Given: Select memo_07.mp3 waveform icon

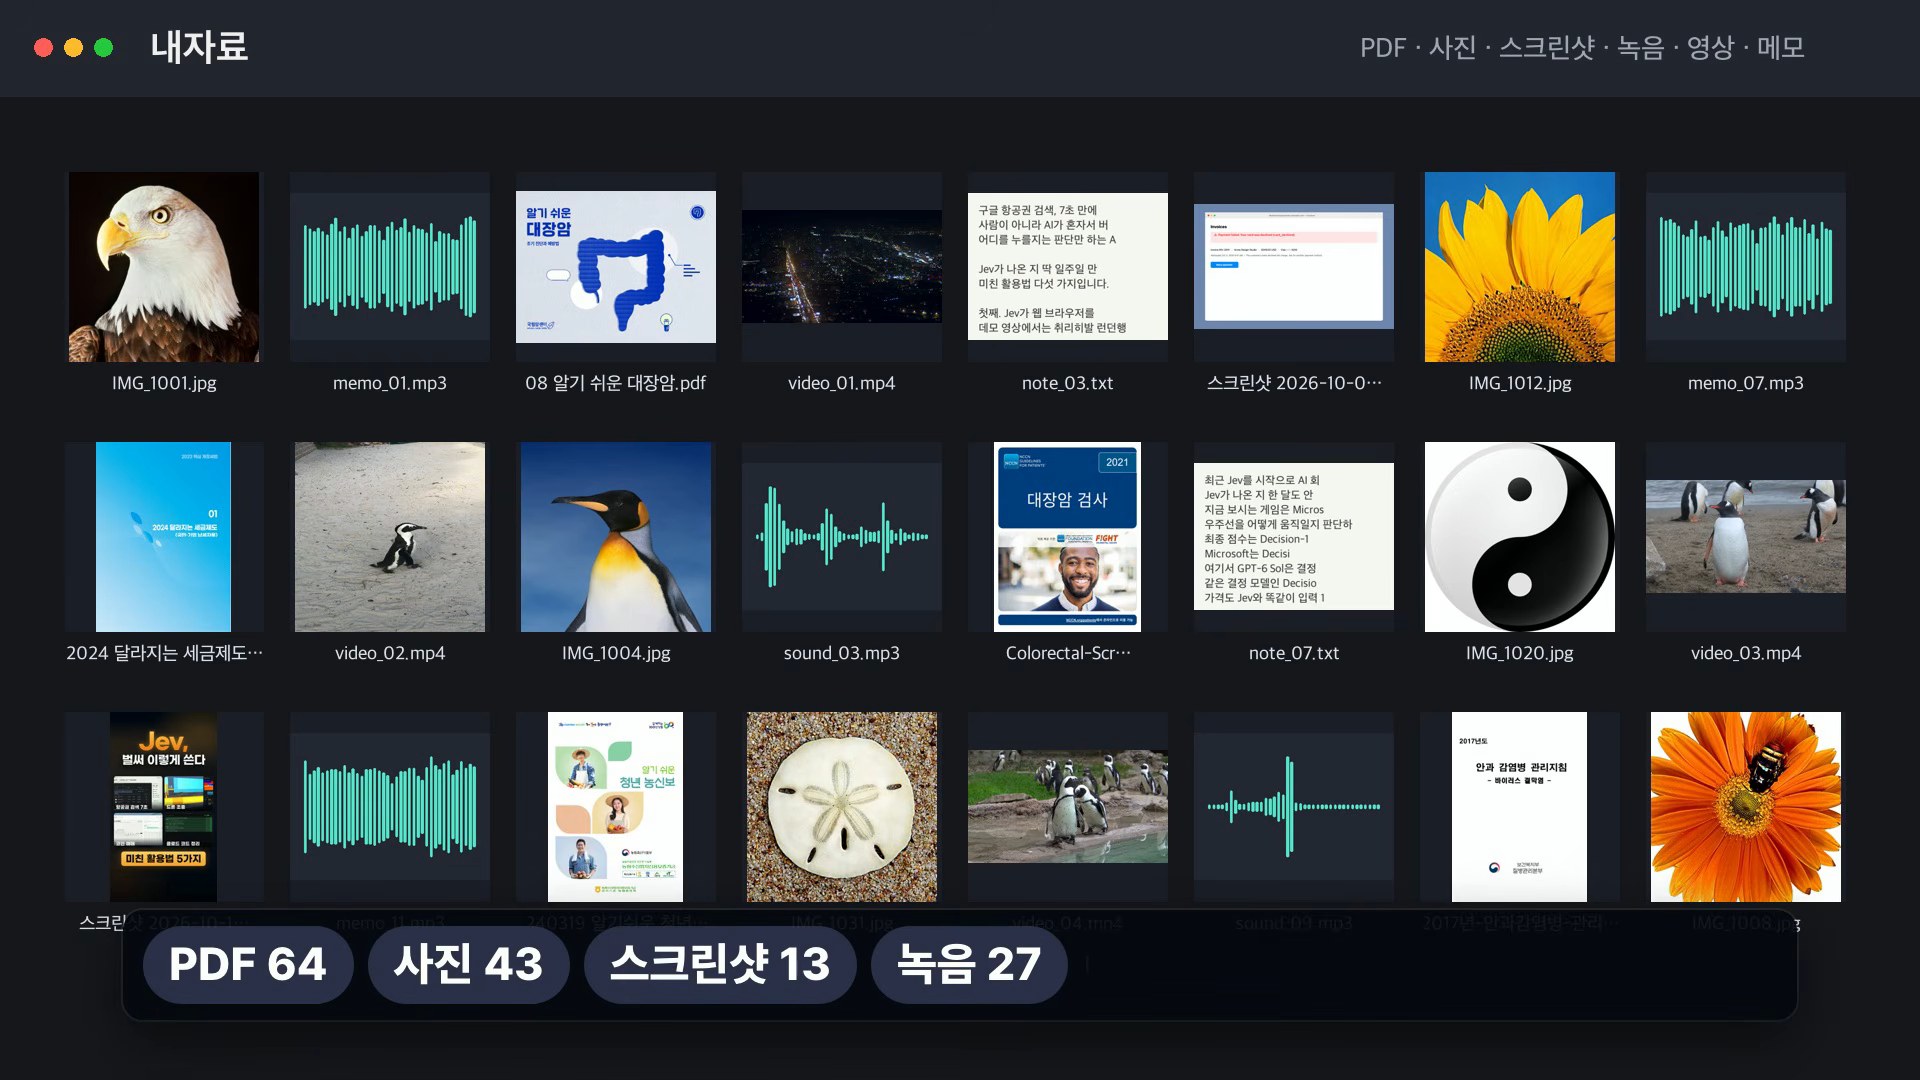Looking at the screenshot, I should (1746, 267).
